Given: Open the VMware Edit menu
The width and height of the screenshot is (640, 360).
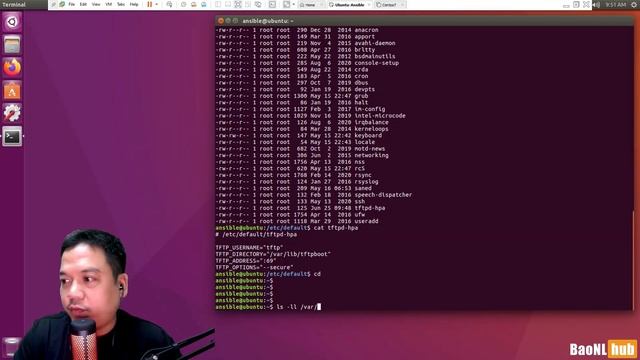Looking at the screenshot, I should click(x=83, y=4).
